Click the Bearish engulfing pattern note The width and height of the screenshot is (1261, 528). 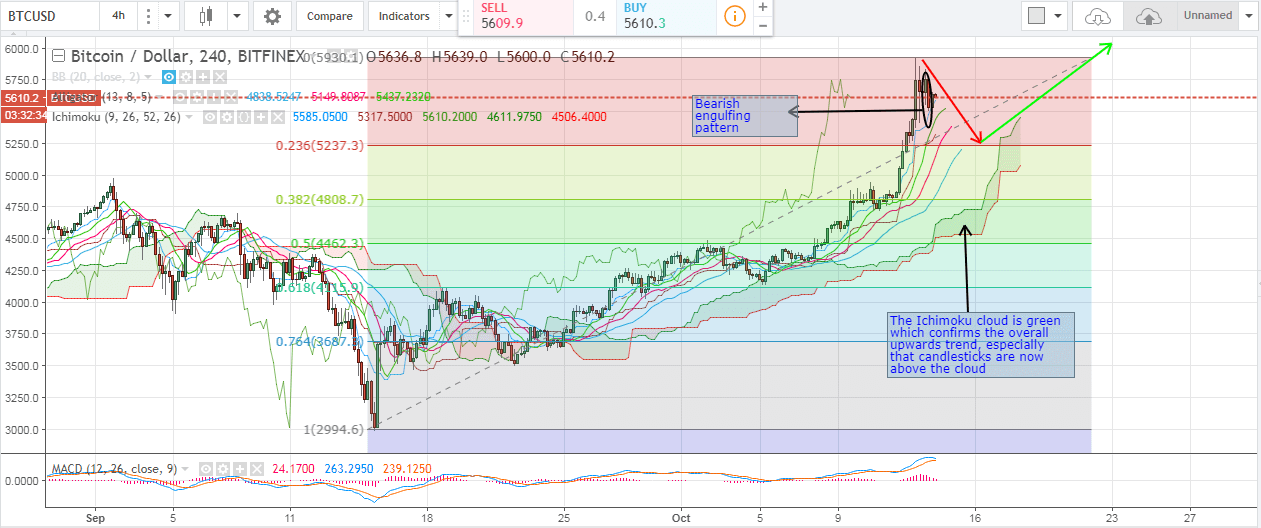click(x=745, y=116)
